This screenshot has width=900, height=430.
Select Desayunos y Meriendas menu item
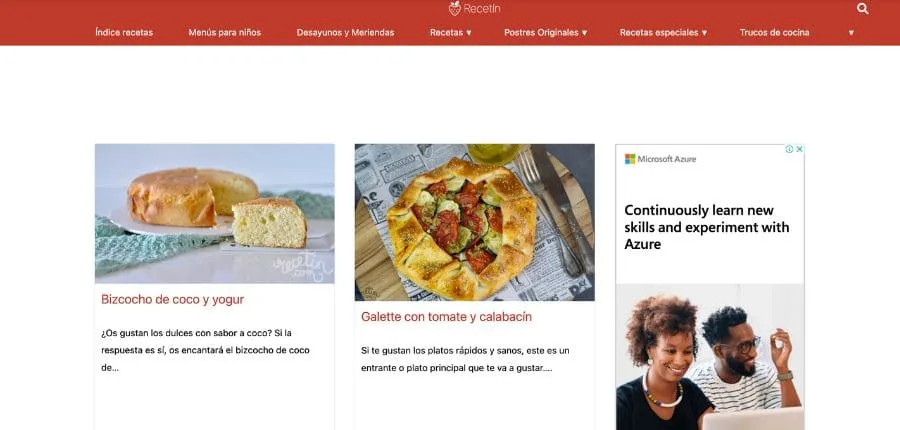coord(346,33)
